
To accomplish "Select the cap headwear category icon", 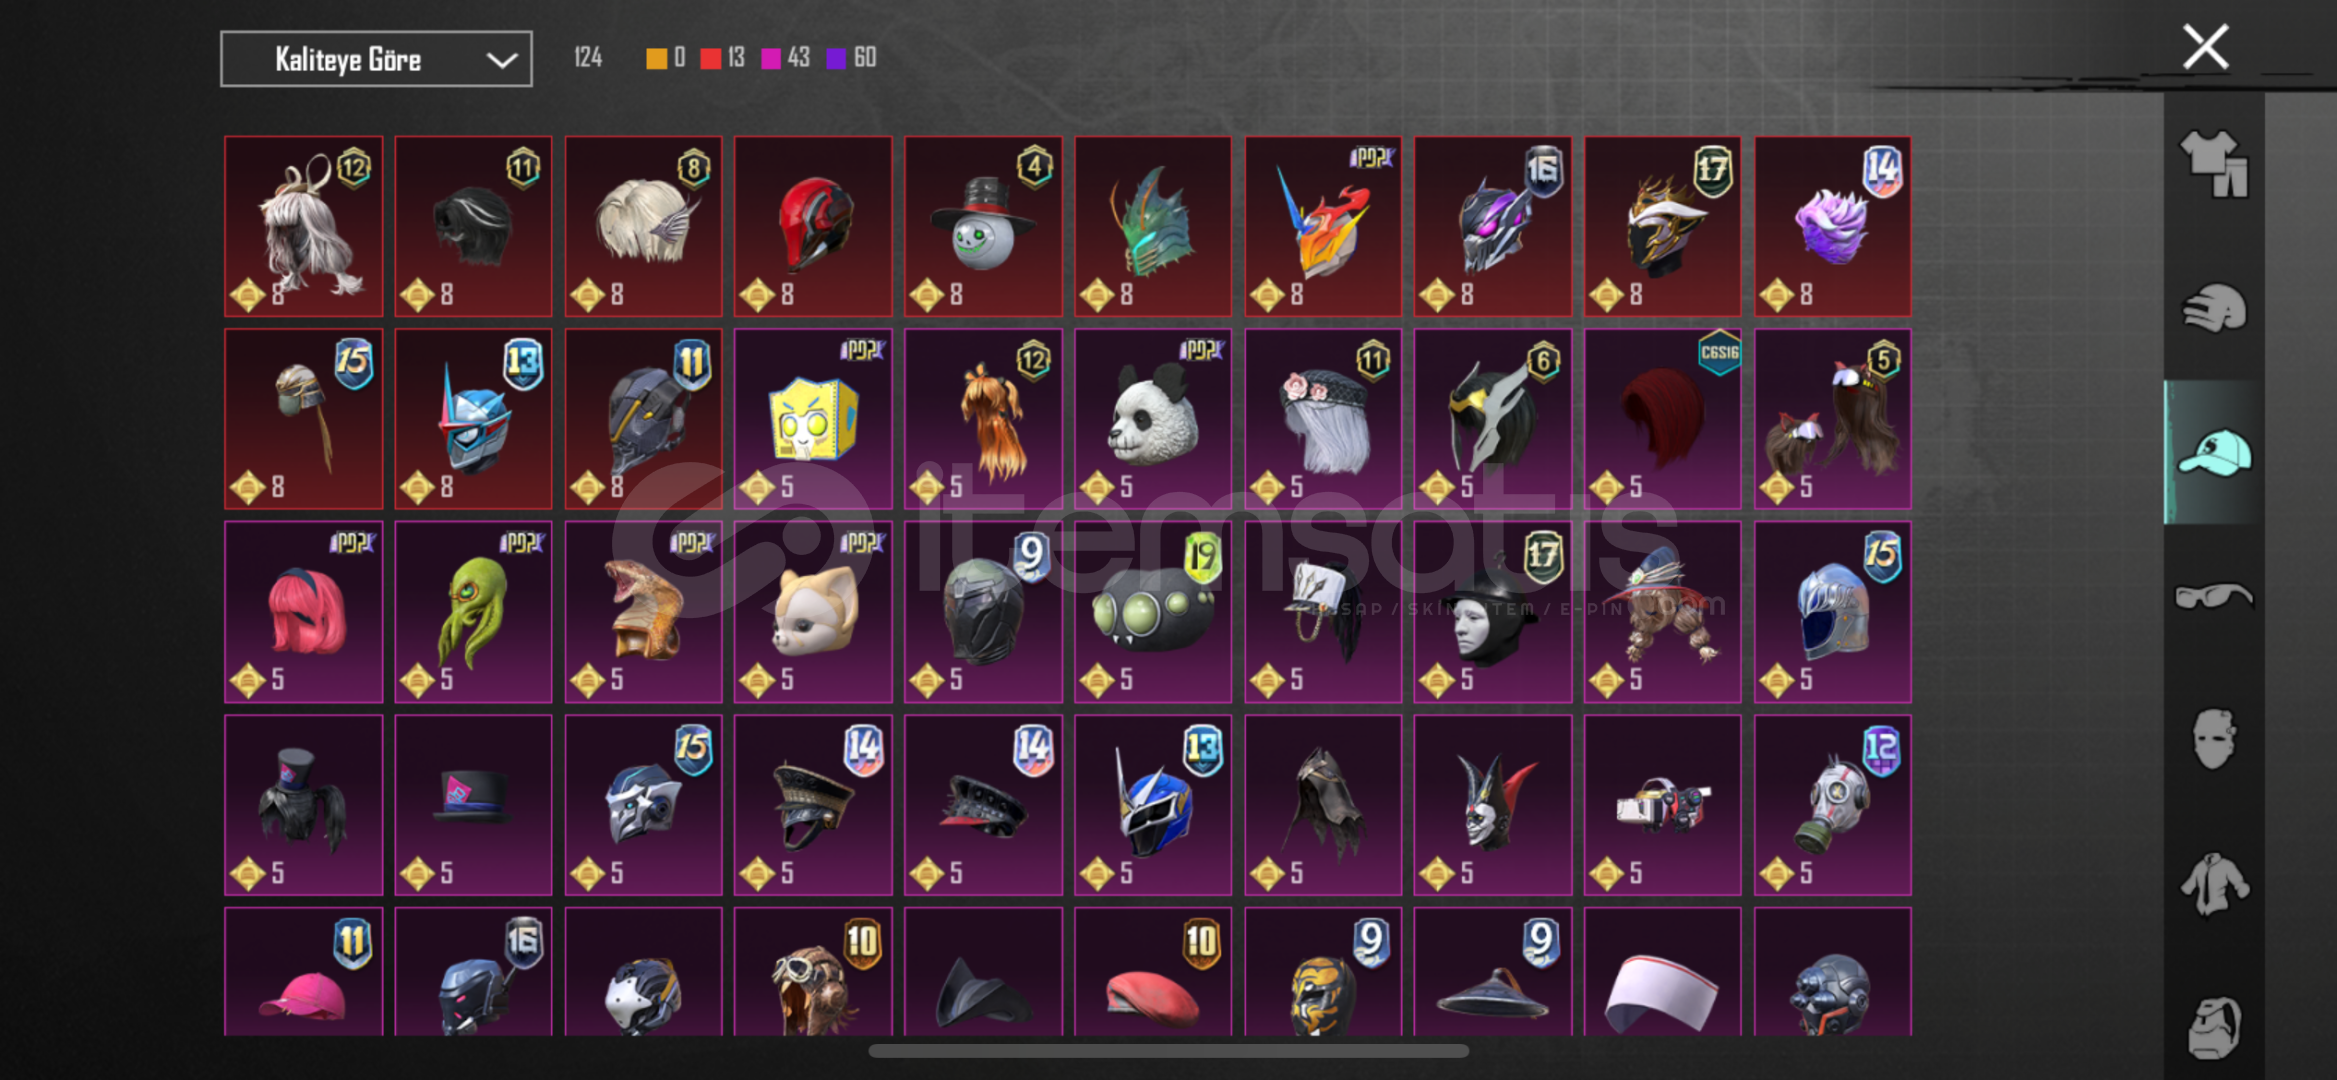I will coord(2214,452).
